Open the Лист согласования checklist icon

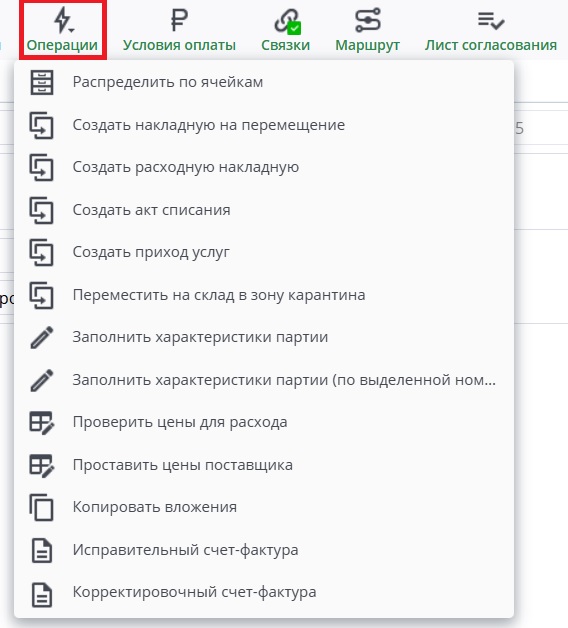click(x=491, y=20)
